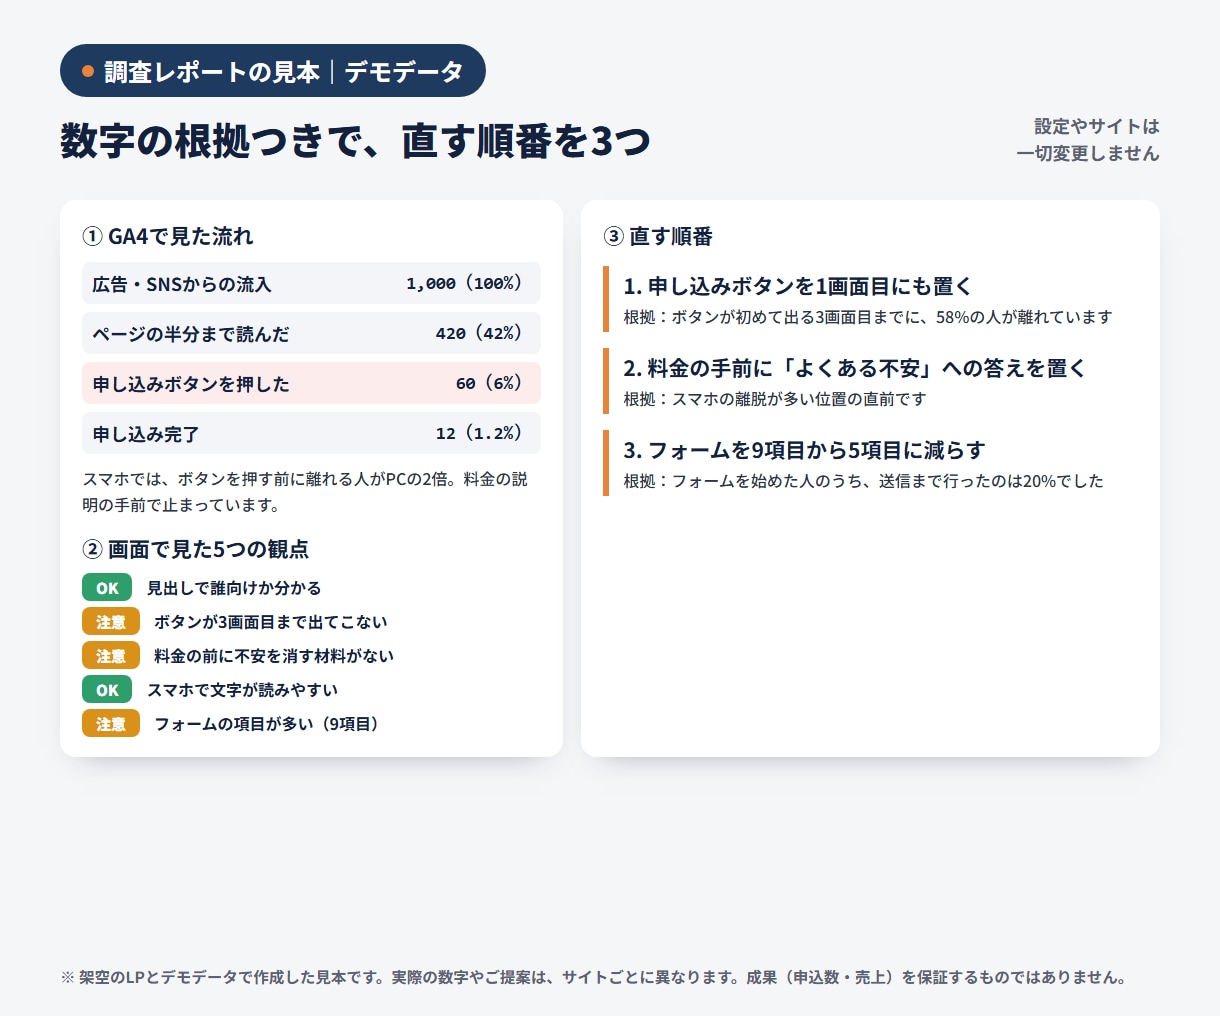Click the 調査レポートの見本｜デモデータ header badge
Image resolution: width=1220 pixels, height=1016 pixels.
[273, 71]
